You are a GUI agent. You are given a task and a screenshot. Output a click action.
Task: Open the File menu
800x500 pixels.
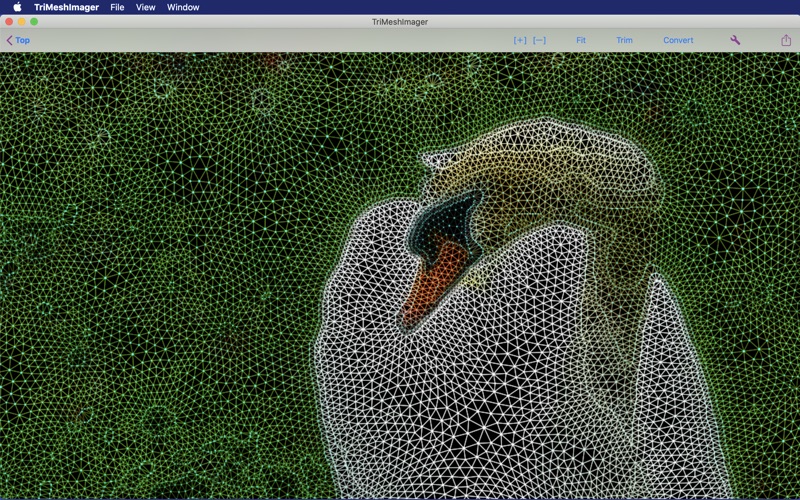[x=117, y=7]
